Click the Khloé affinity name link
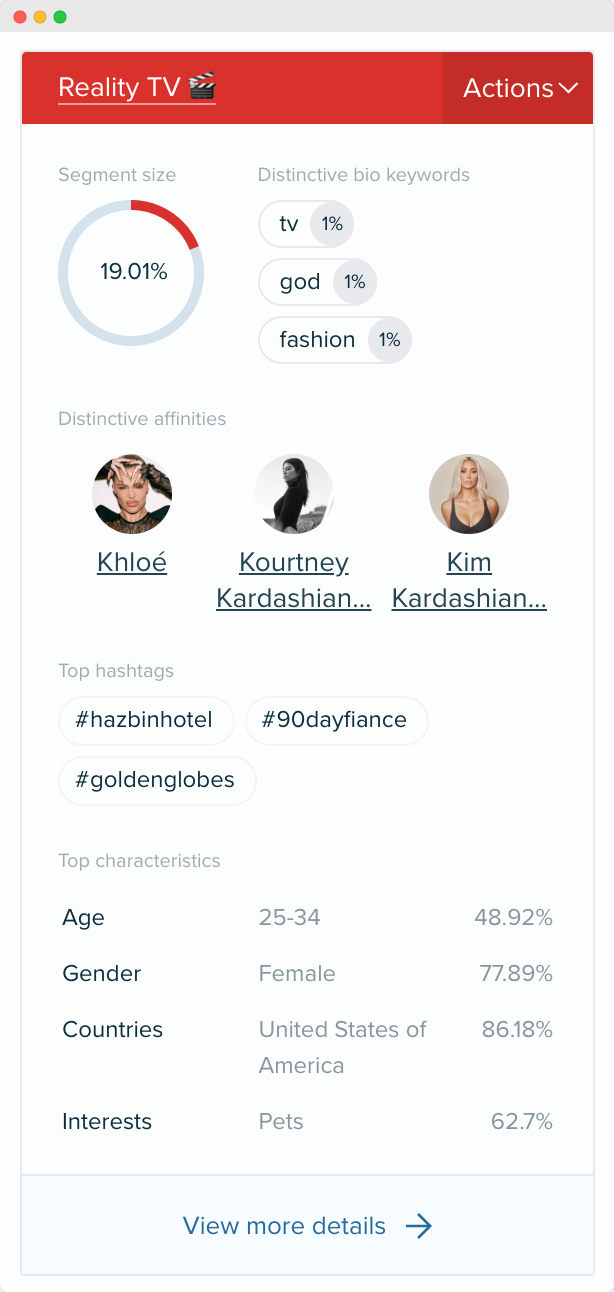 132,563
